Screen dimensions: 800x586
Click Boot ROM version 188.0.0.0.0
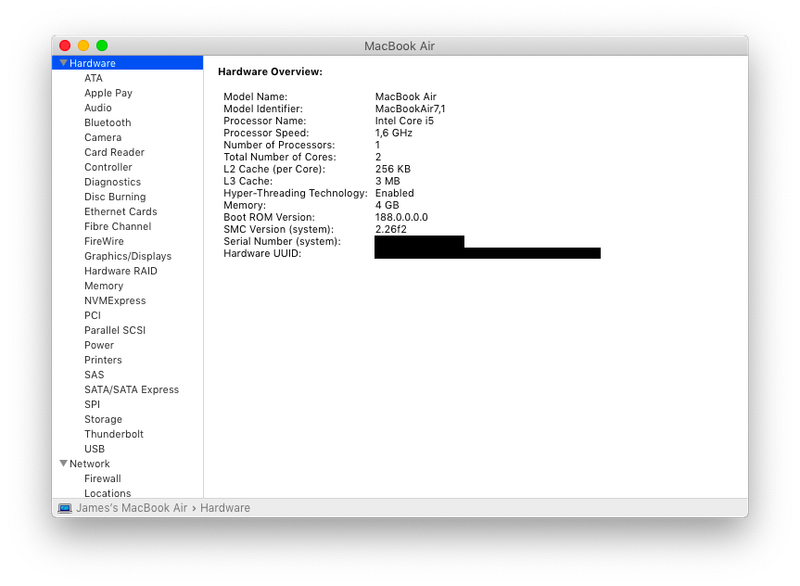(x=401, y=217)
